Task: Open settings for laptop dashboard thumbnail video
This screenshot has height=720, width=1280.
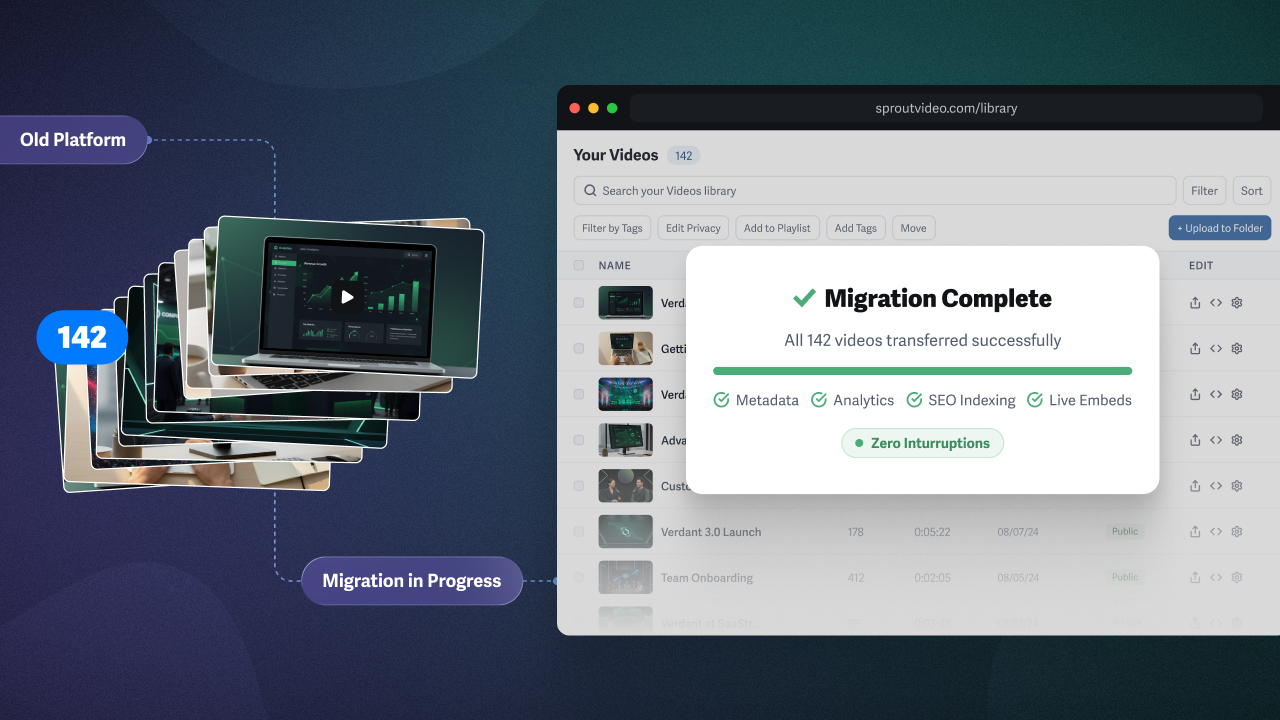Action: coord(1237,303)
